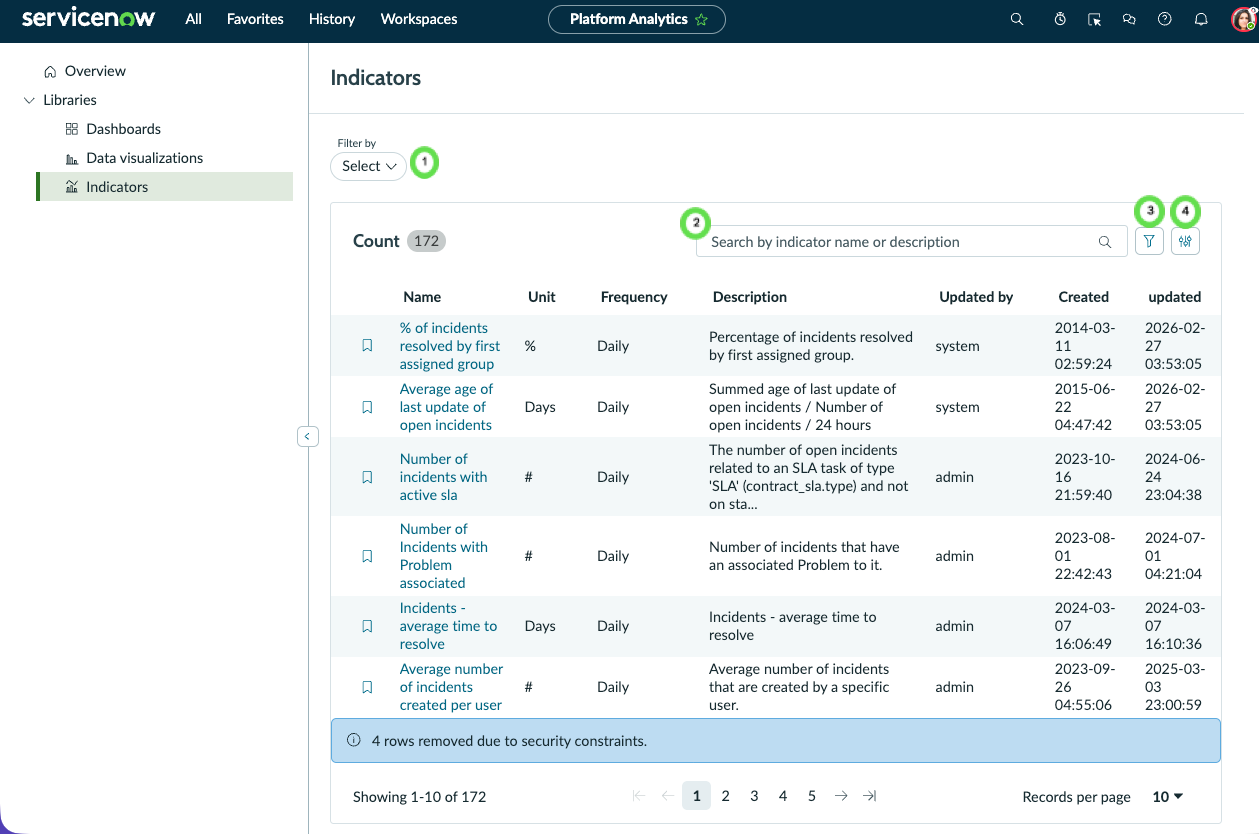Open the notifications bell icon
1259x834 pixels.
click(1201, 19)
